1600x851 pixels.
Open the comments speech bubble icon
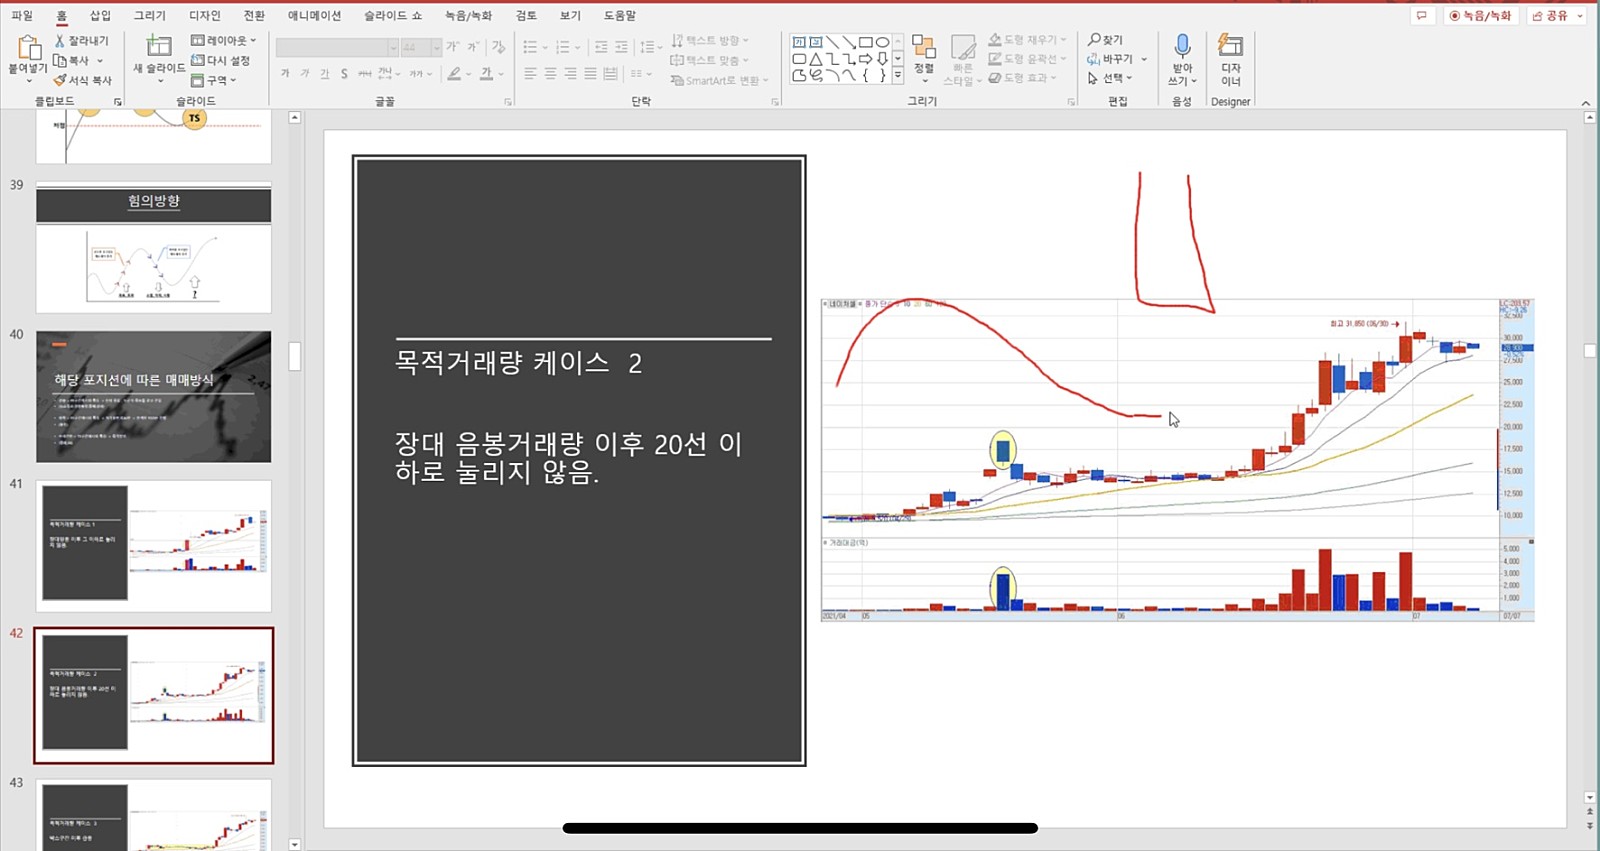[x=1421, y=16]
